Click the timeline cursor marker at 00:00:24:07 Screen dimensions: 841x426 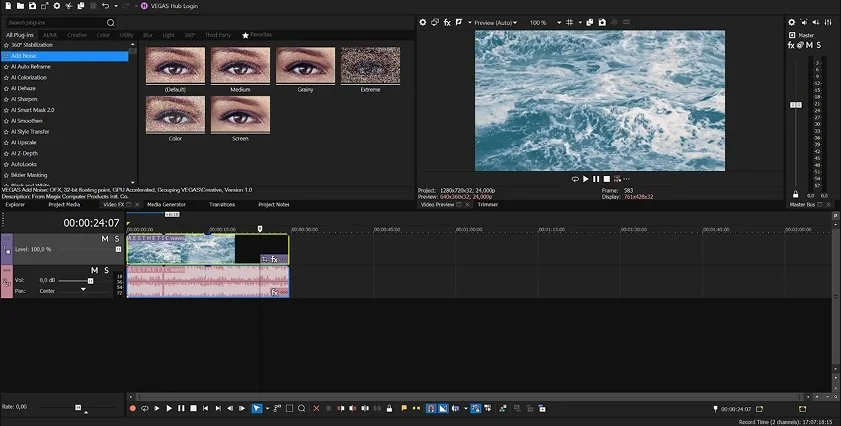tap(260, 229)
